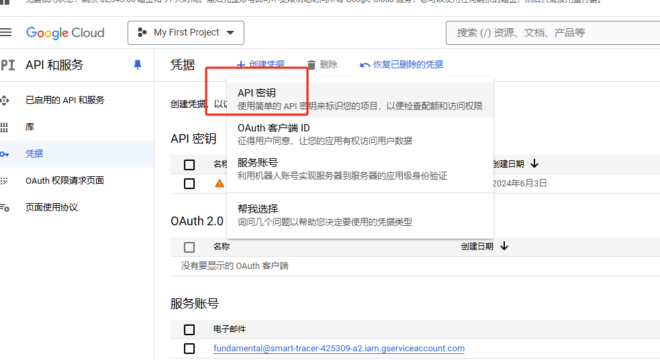This screenshot has height=360, width=660.
Task: Open the hamburger navigation menu
Action: click(5, 32)
